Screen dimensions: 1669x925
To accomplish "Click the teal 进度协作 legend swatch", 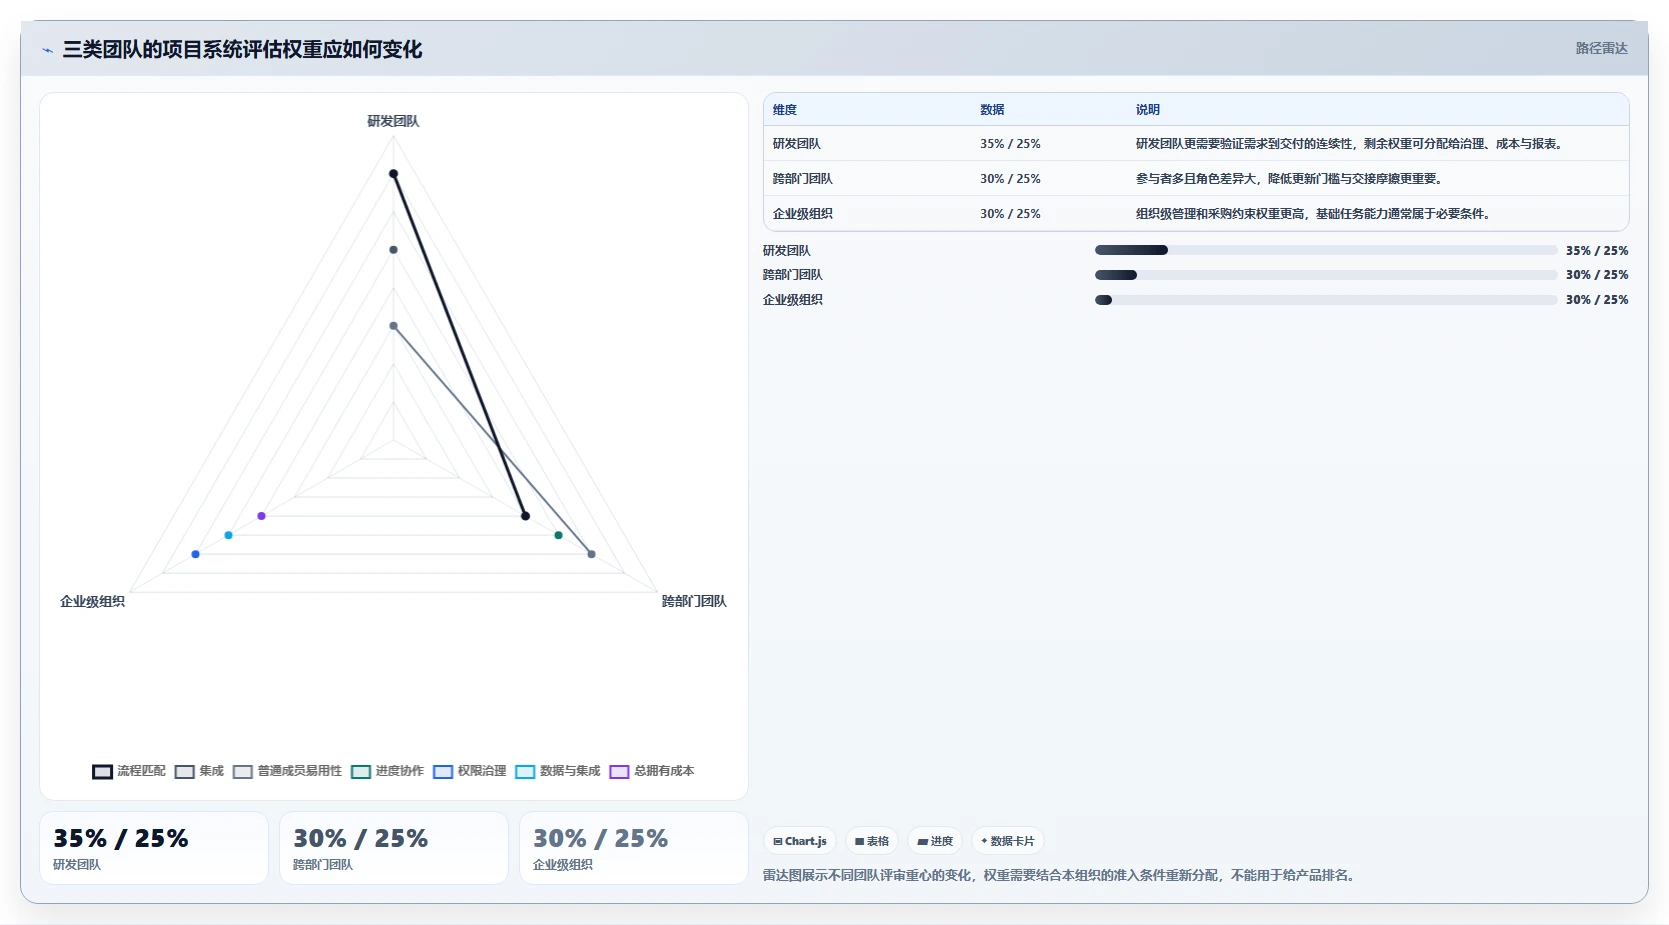I will [361, 771].
